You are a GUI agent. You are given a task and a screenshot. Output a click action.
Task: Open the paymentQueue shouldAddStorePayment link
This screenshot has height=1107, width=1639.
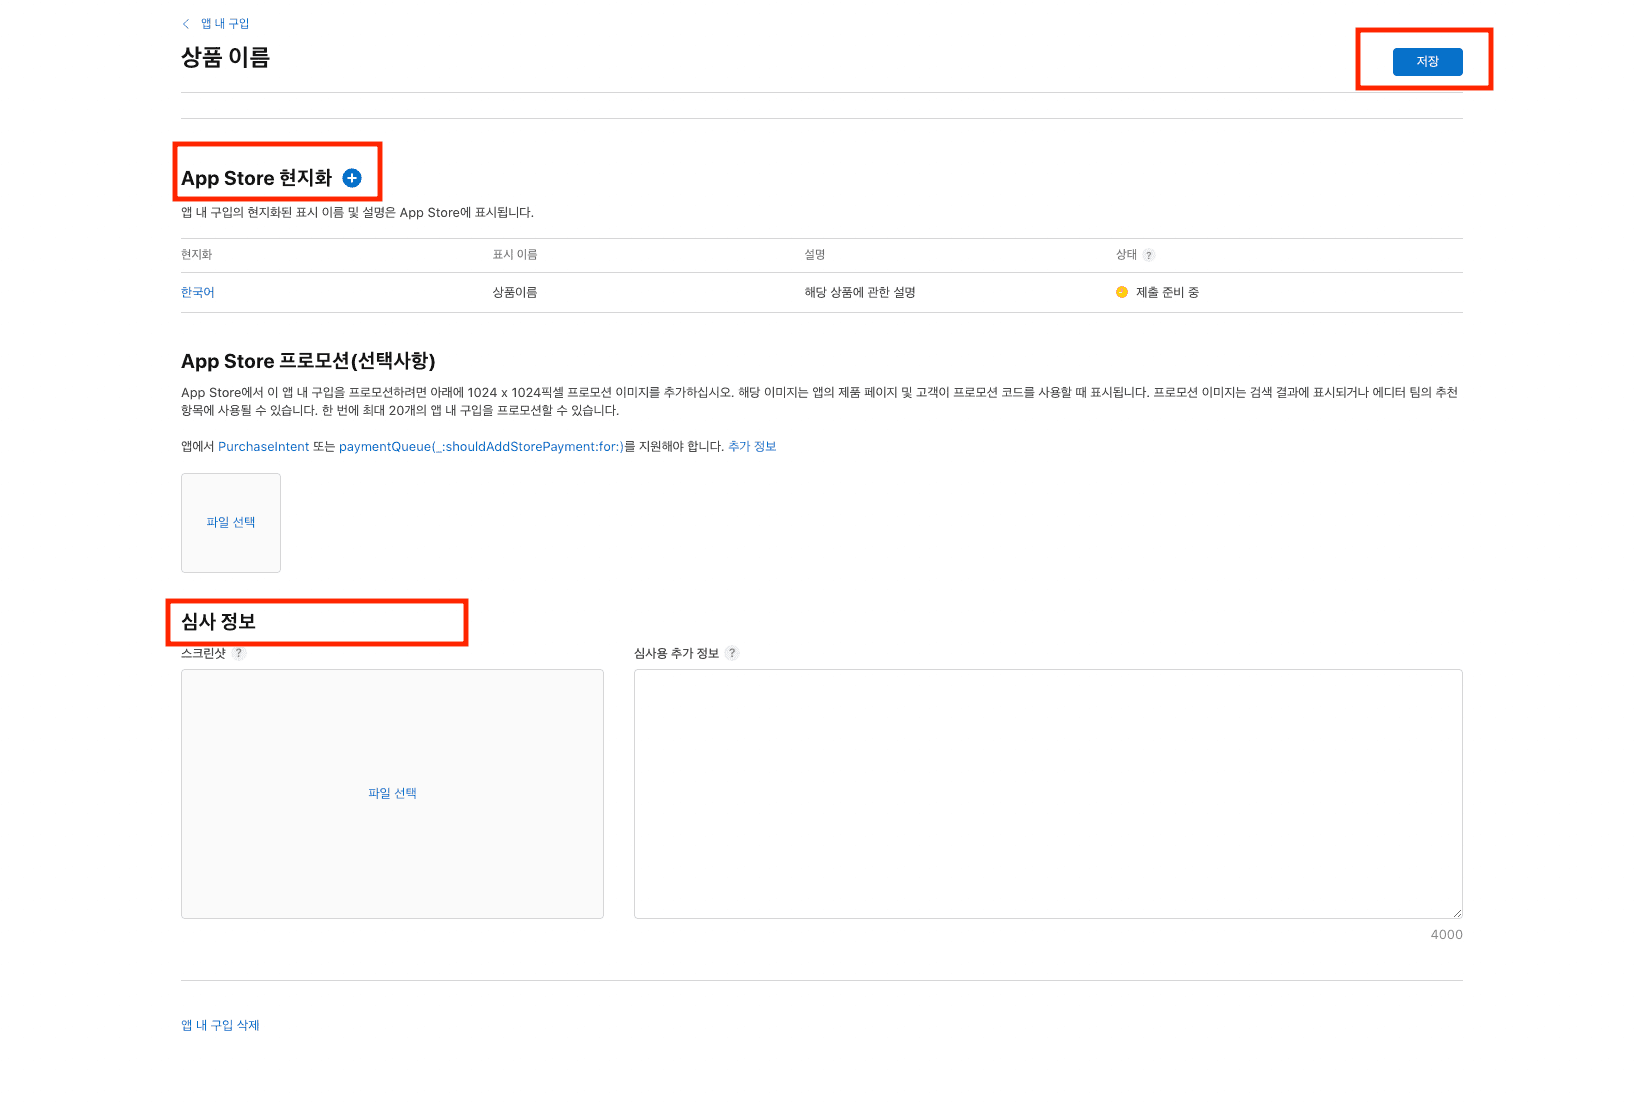(480, 447)
